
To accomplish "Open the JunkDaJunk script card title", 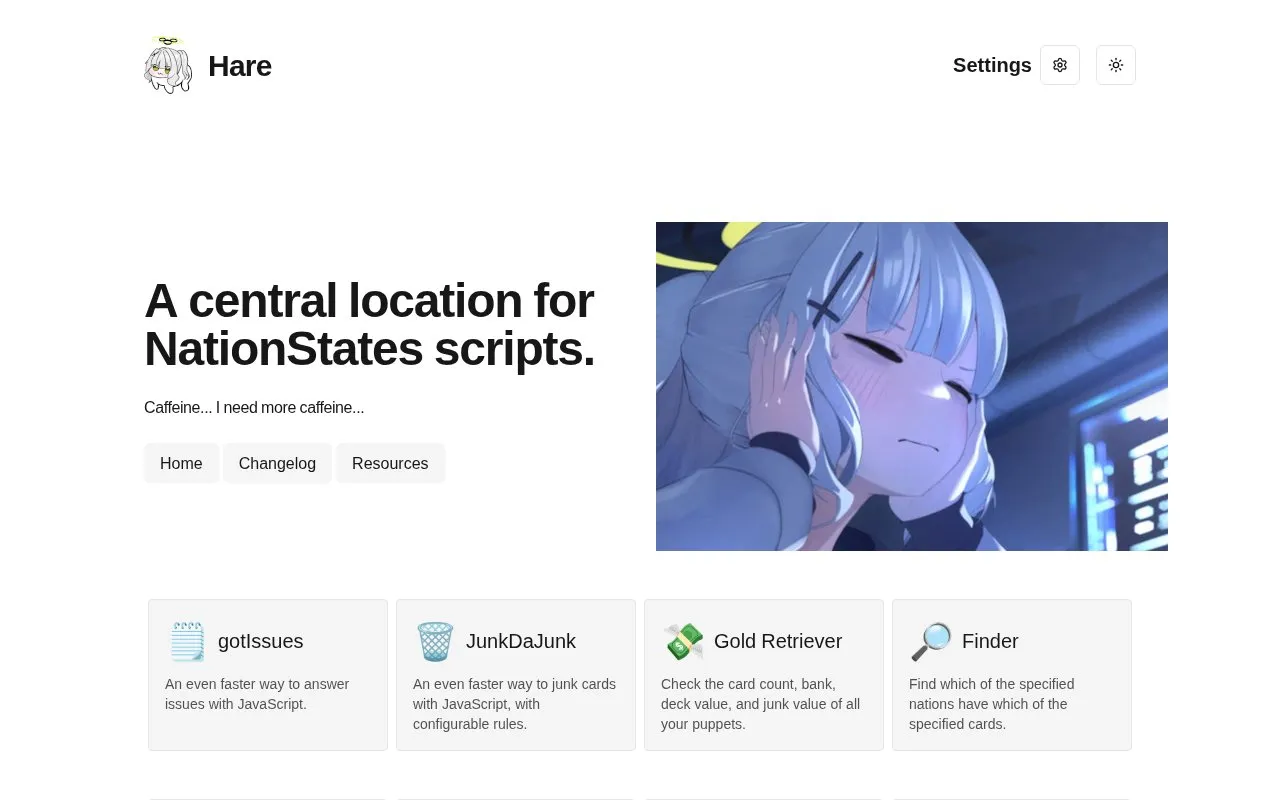I will [x=521, y=641].
